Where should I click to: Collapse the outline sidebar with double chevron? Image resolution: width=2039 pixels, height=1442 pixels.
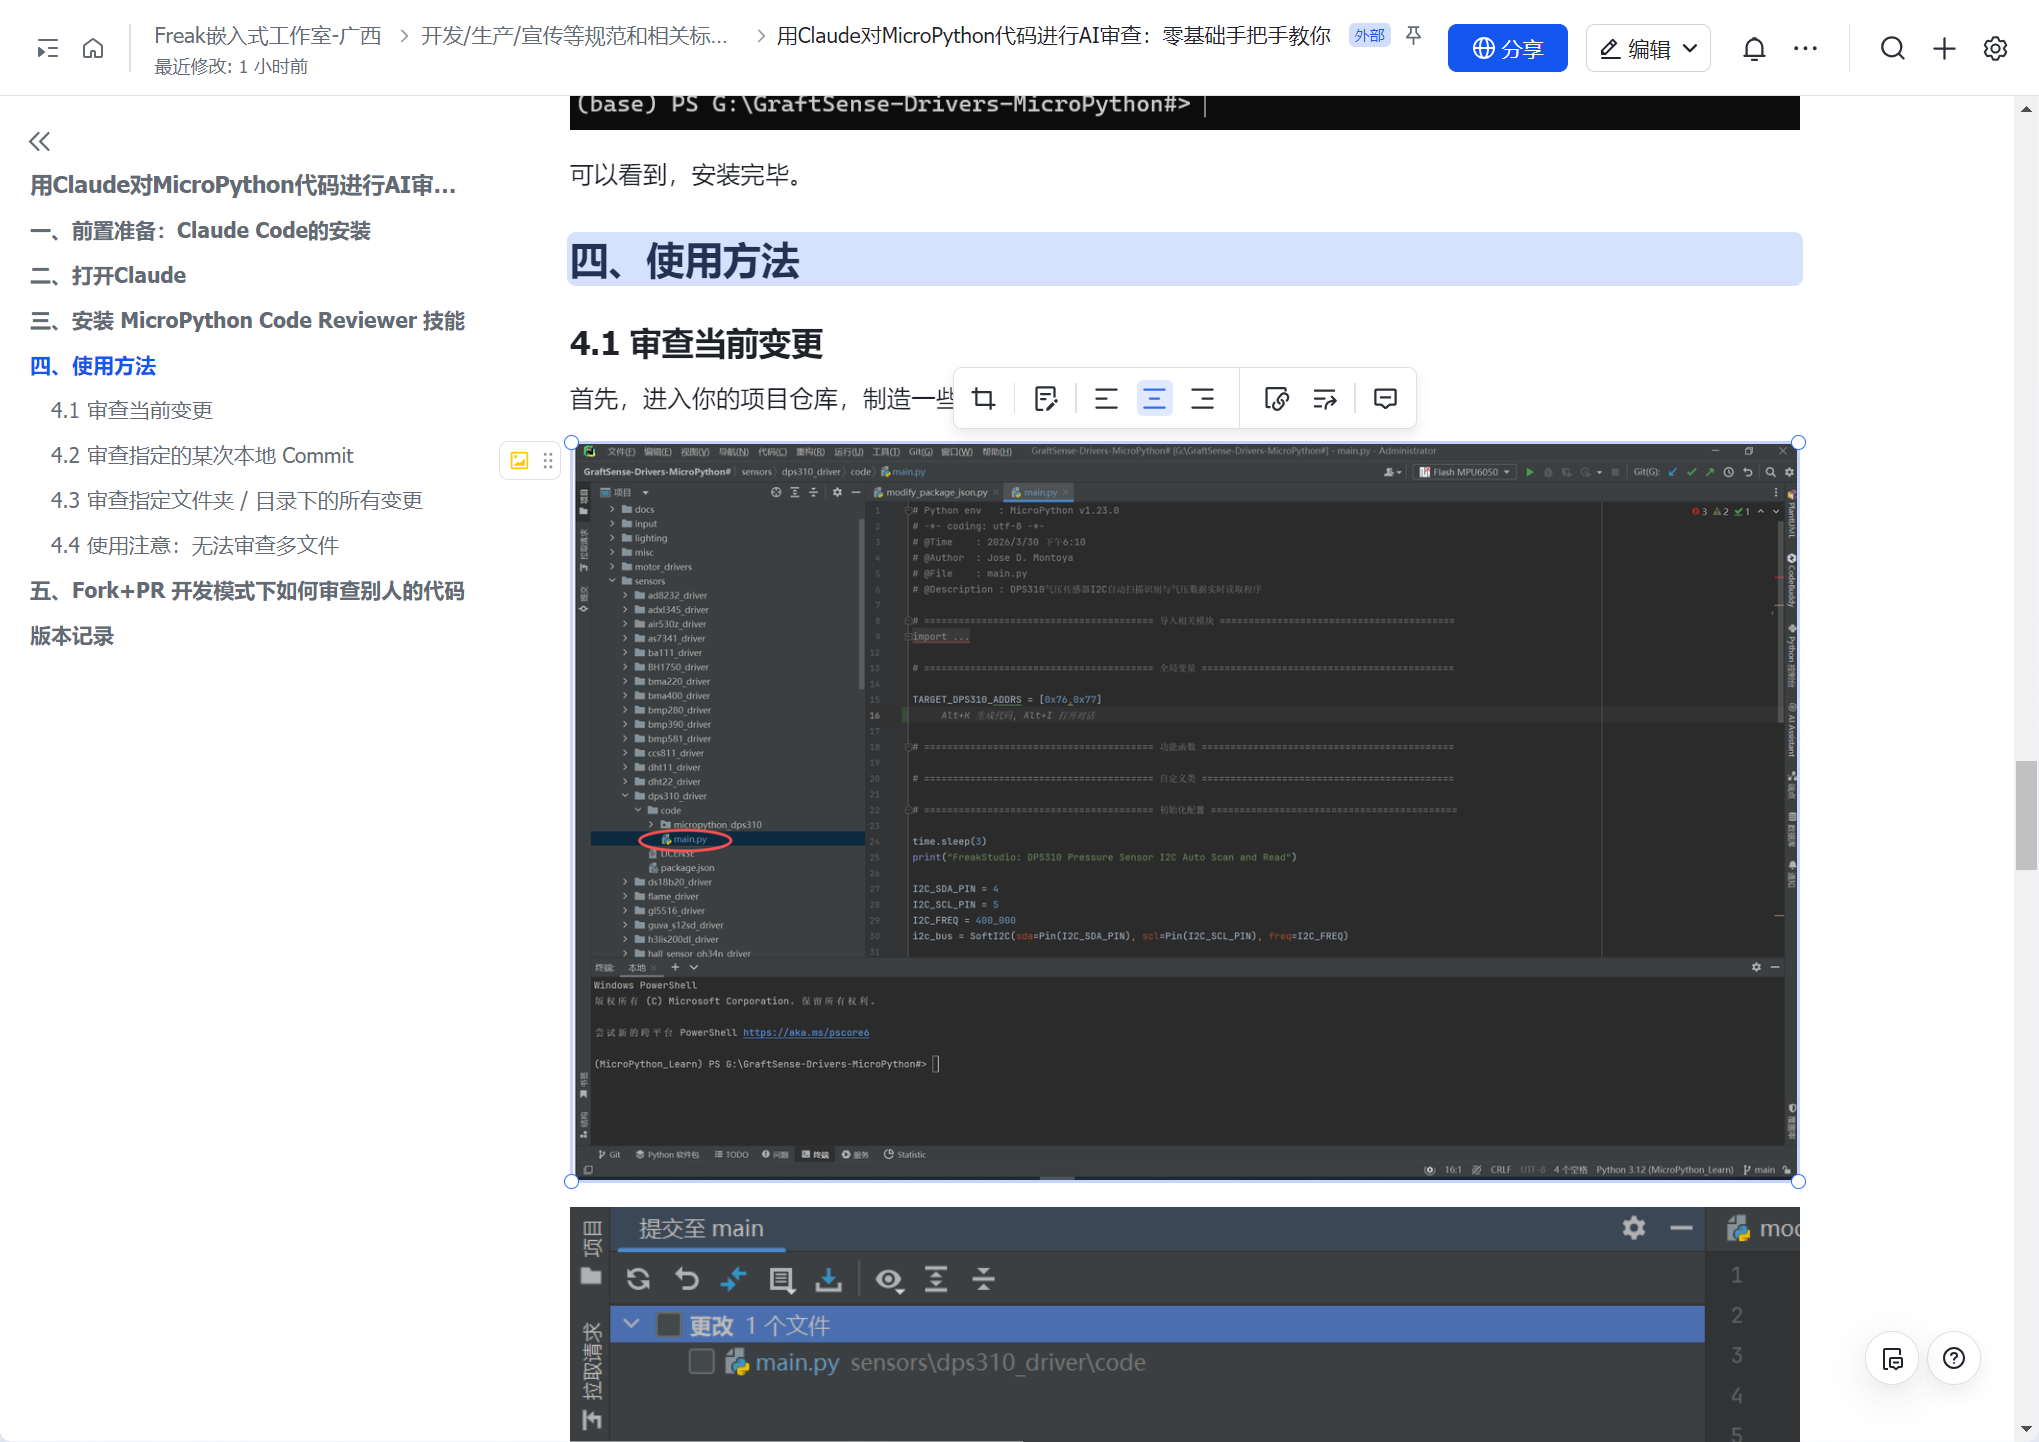(40, 141)
